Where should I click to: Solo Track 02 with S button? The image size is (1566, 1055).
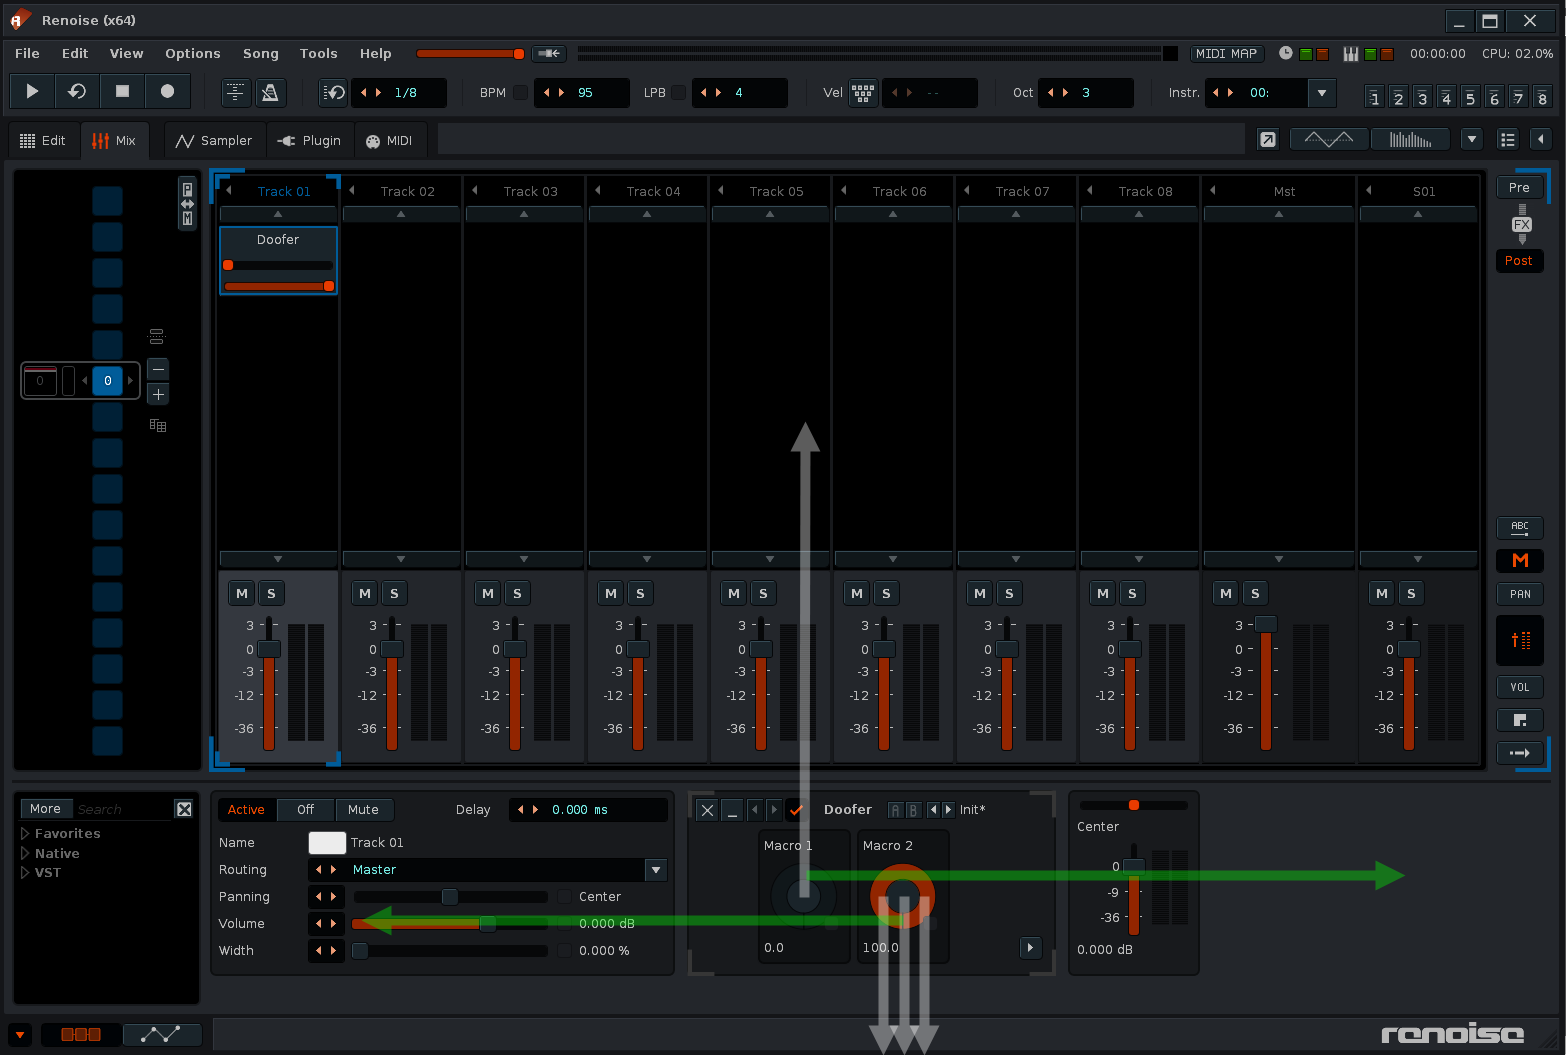click(x=394, y=594)
